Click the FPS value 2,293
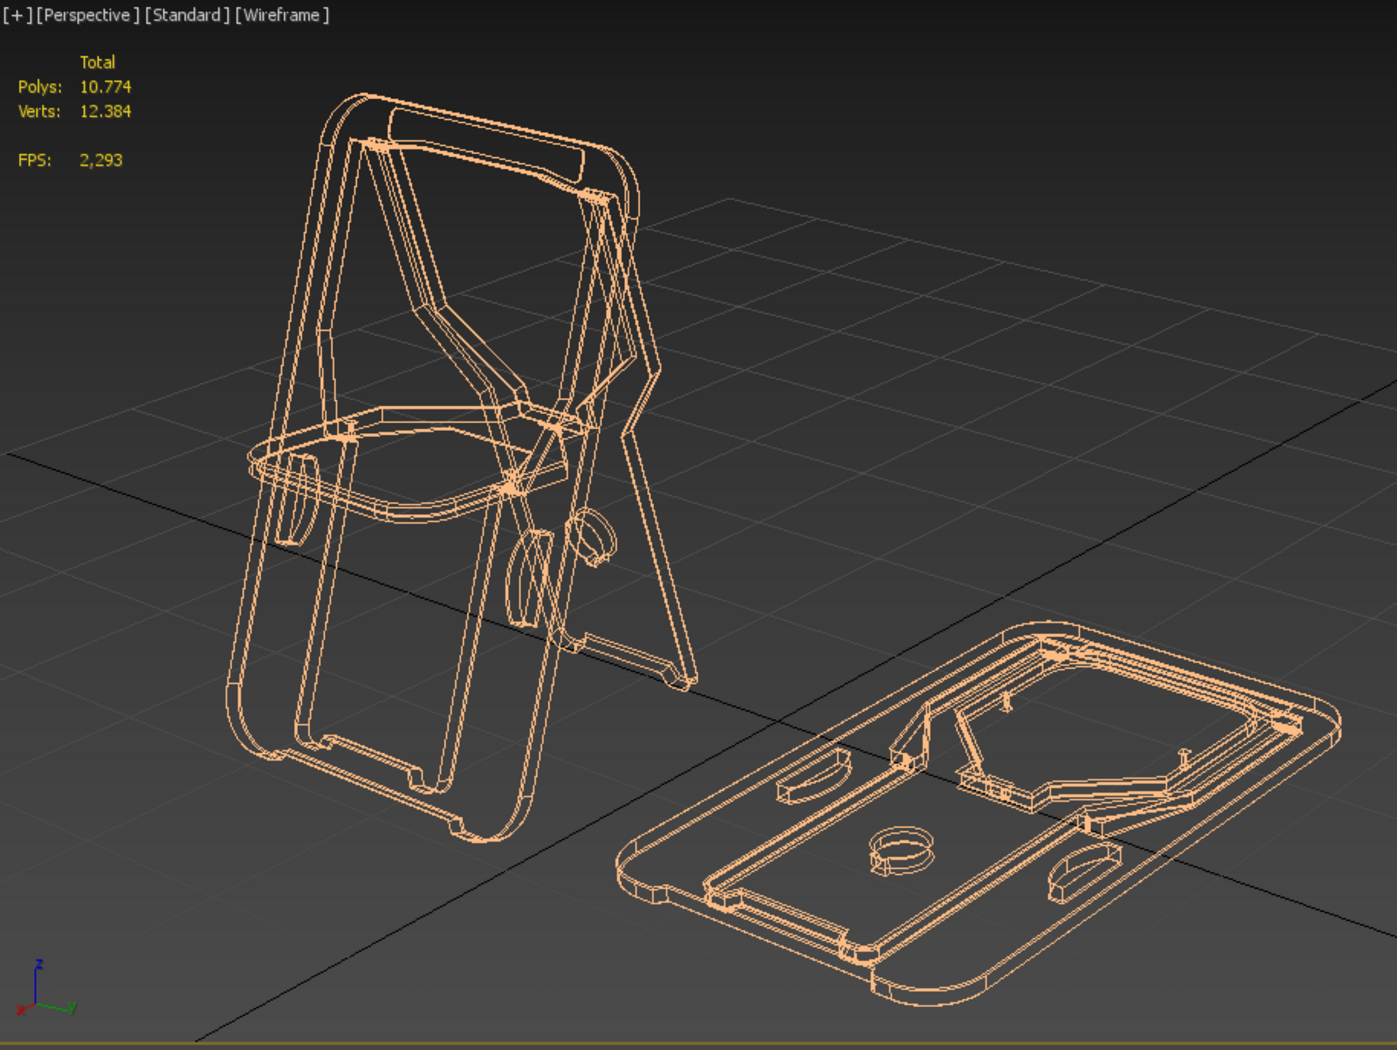Viewport: 1397px width, 1050px height. pyautogui.click(x=101, y=160)
